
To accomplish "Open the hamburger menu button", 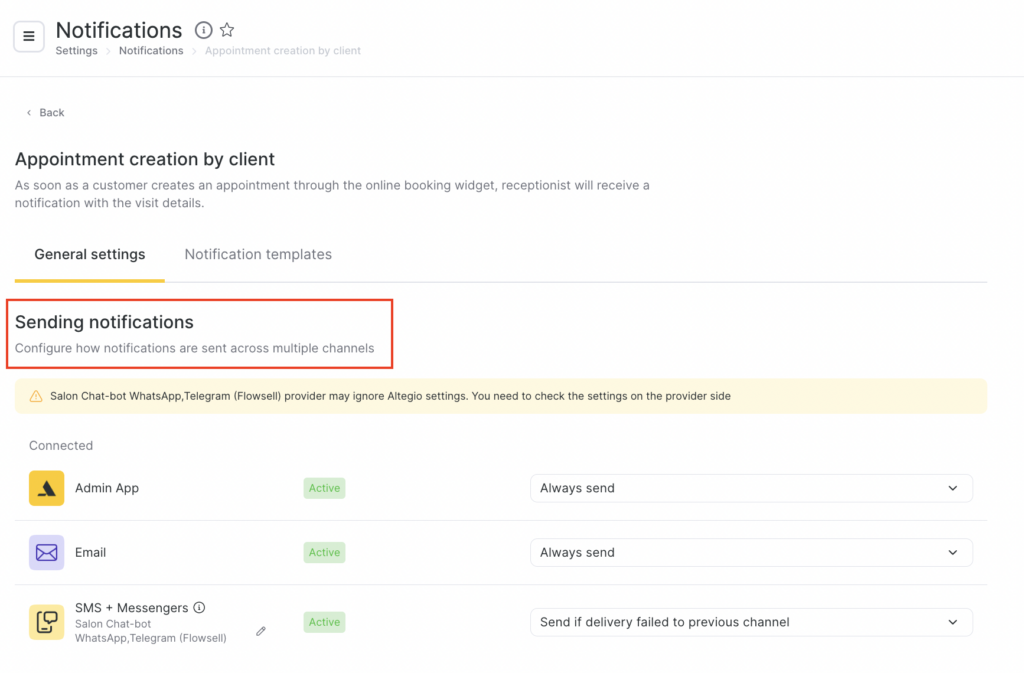I will 29,36.
